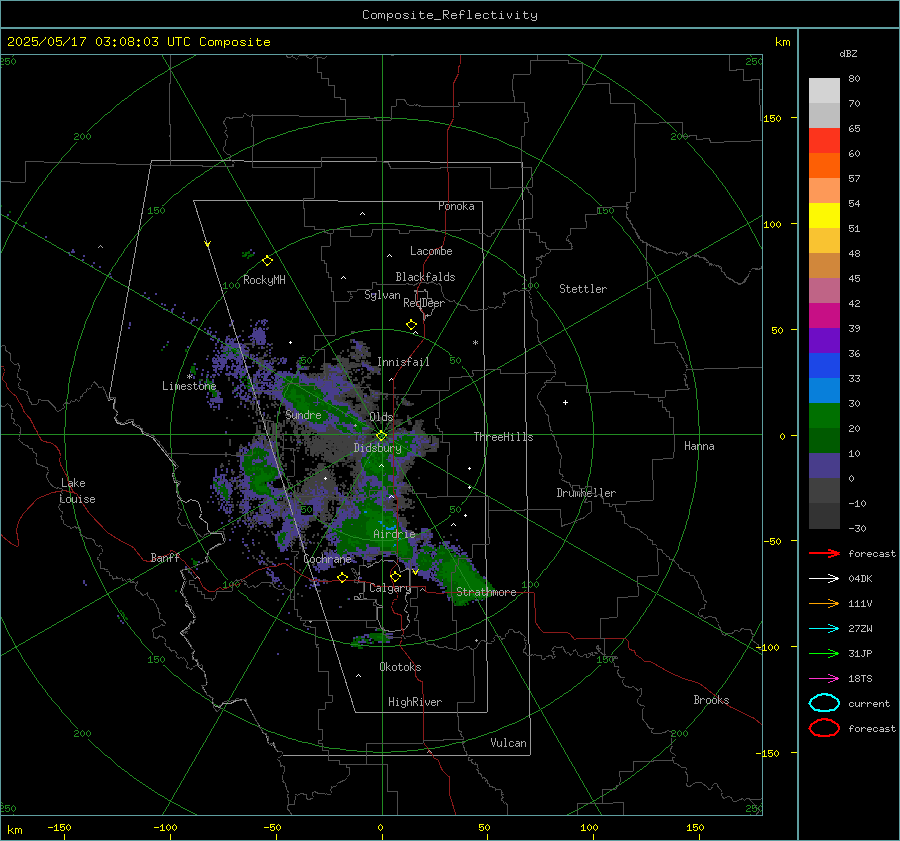Pick the purple 36-39 dBZ swatch
The width and height of the screenshot is (900, 841).
pyautogui.click(x=824, y=341)
